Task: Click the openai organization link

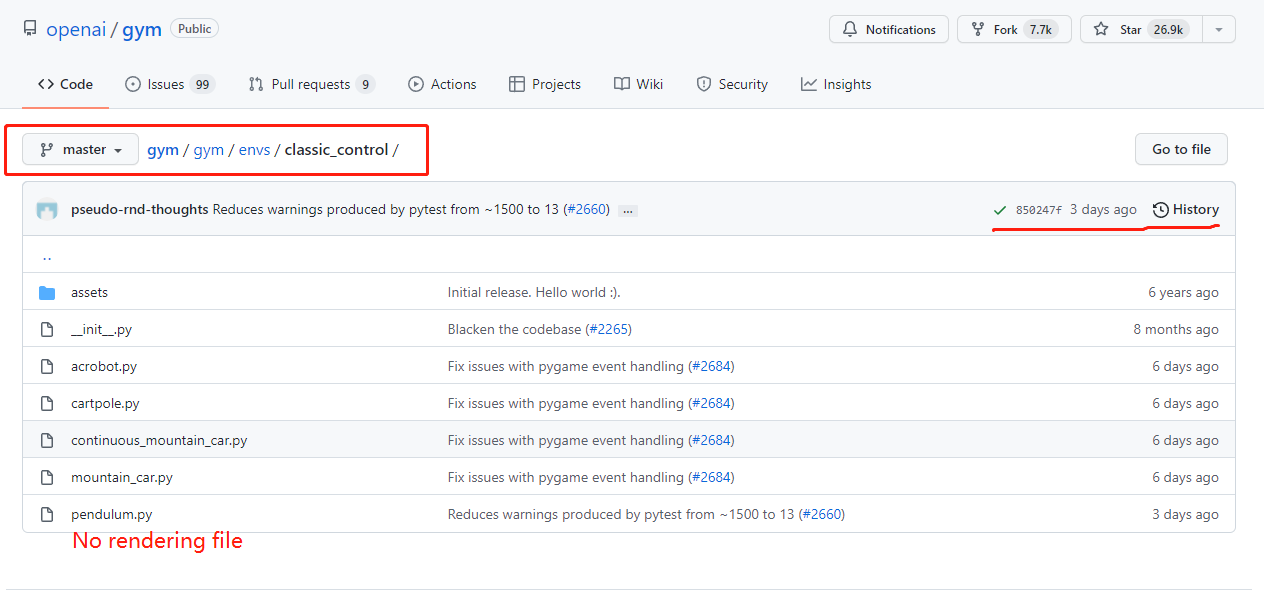Action: [x=76, y=29]
